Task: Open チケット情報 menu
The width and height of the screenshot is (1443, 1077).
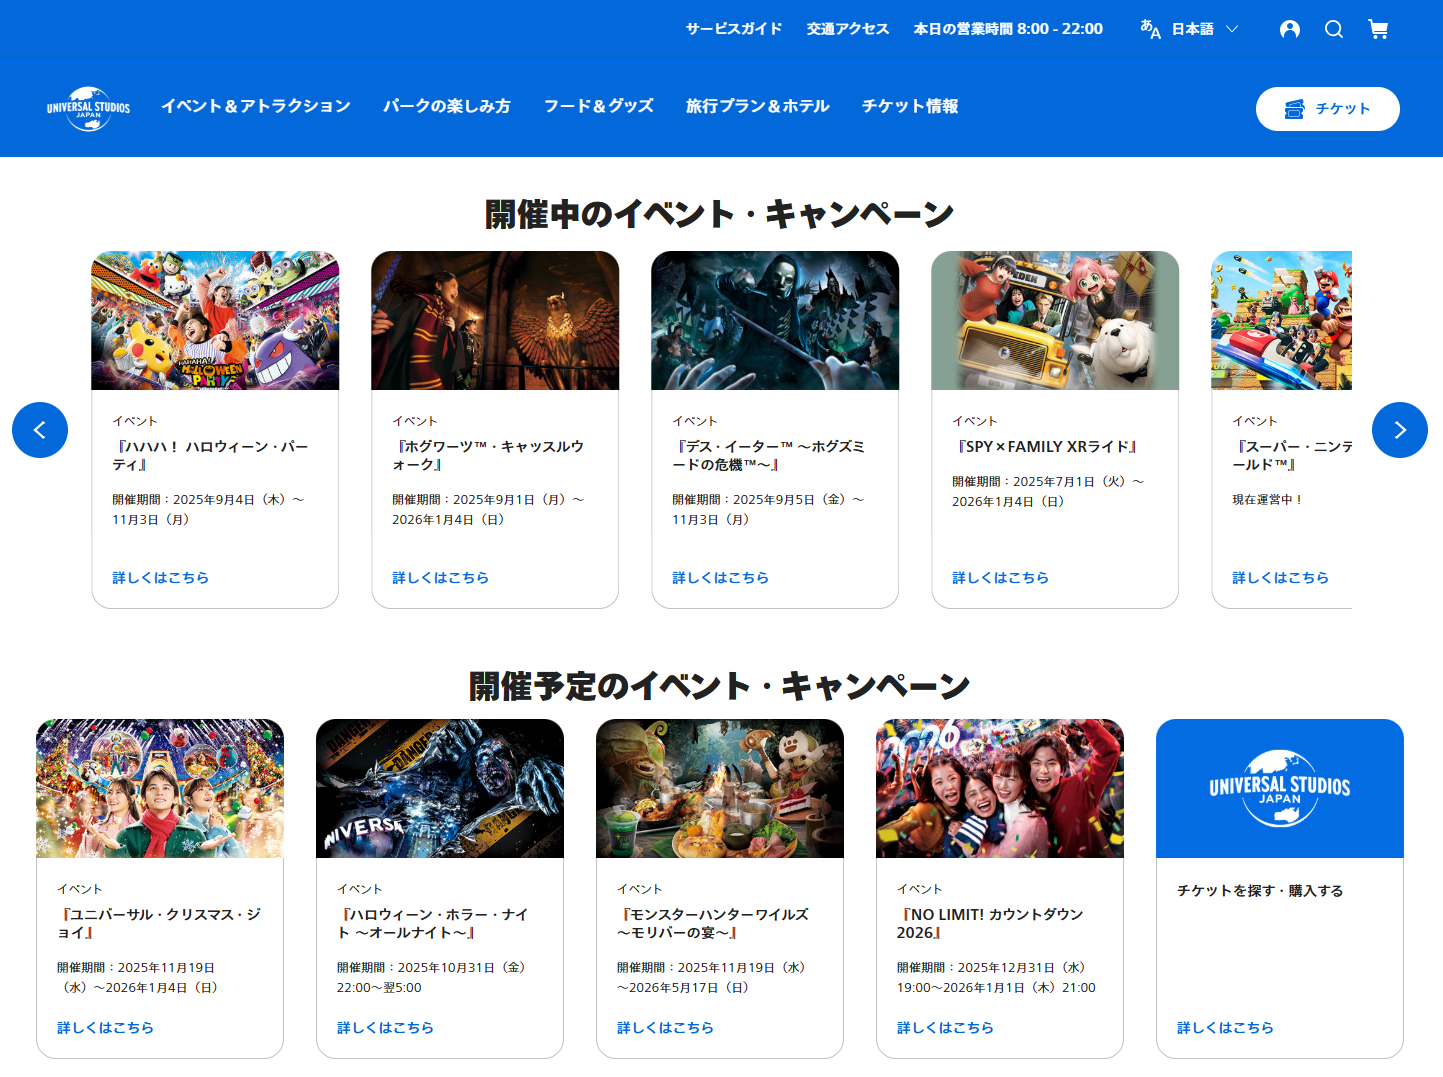Action: 910,106
